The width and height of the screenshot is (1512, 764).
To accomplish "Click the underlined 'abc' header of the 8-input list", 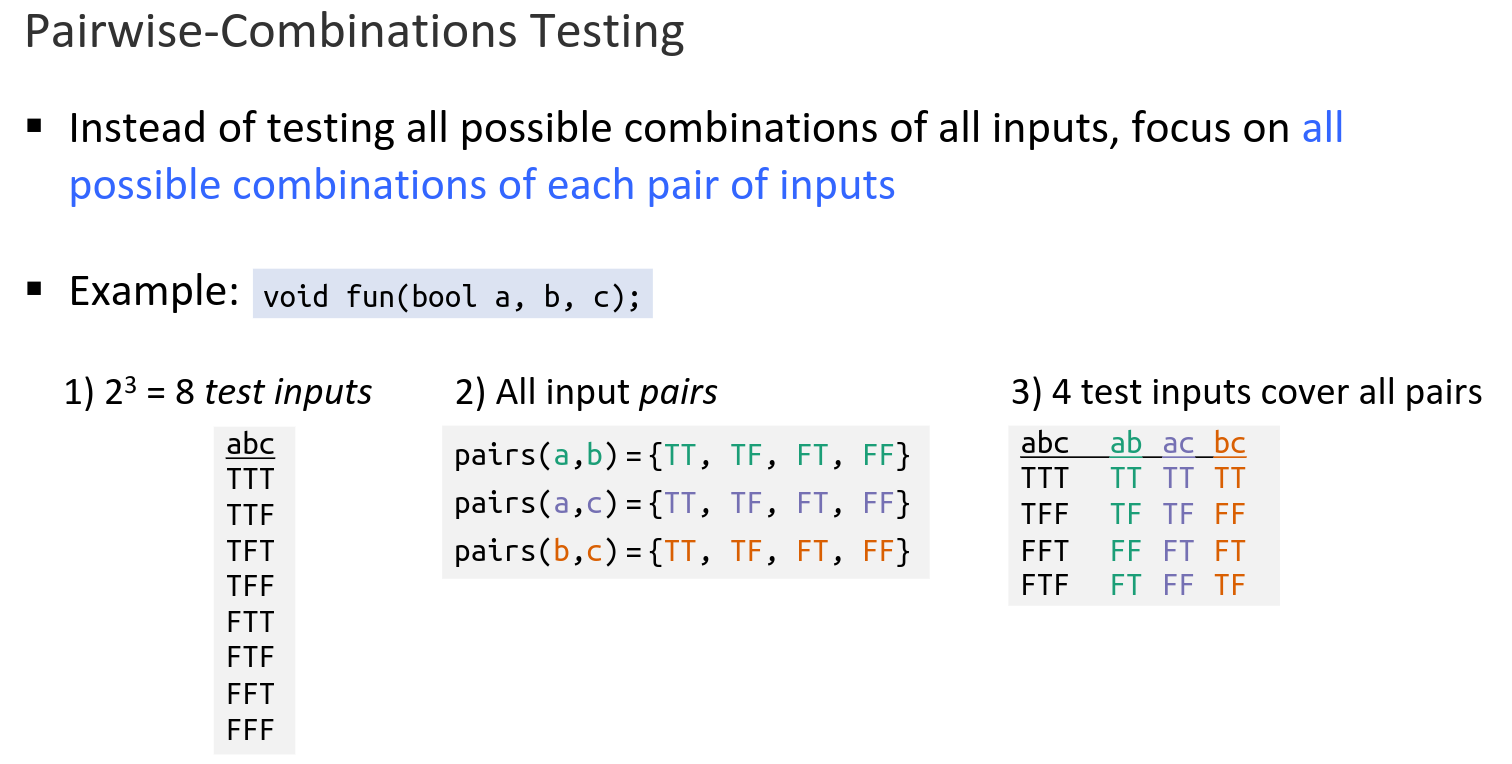I will 250,444.
